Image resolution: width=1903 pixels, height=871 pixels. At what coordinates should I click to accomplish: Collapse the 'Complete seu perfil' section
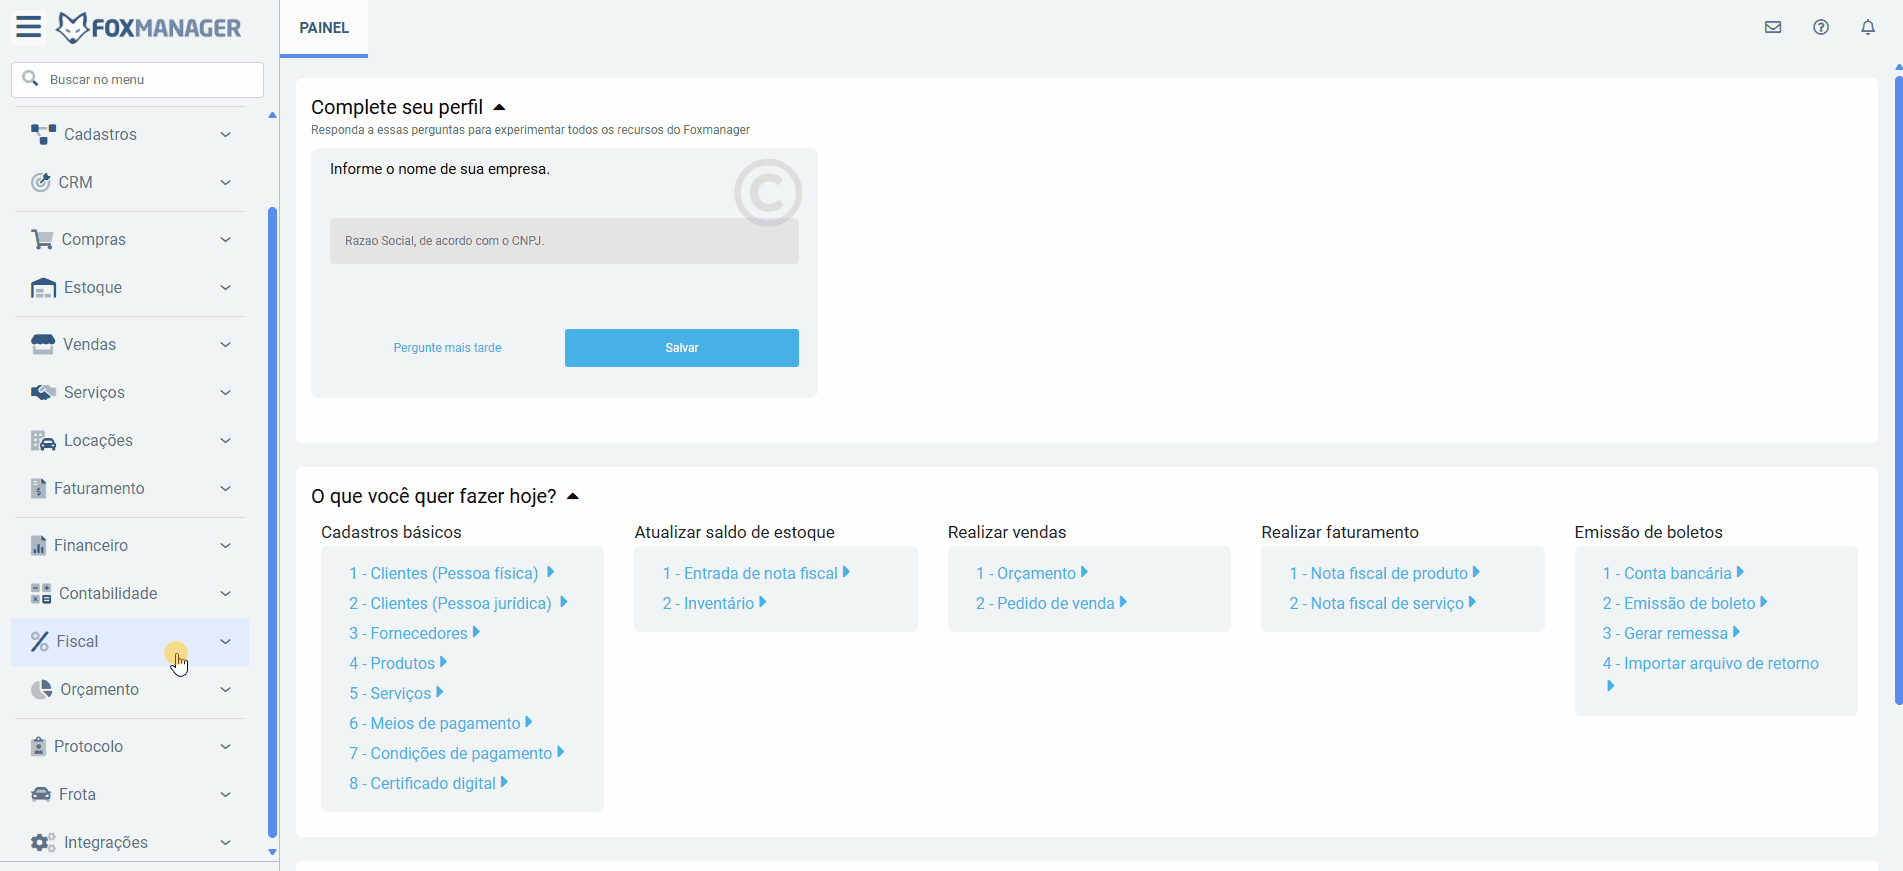499,108
